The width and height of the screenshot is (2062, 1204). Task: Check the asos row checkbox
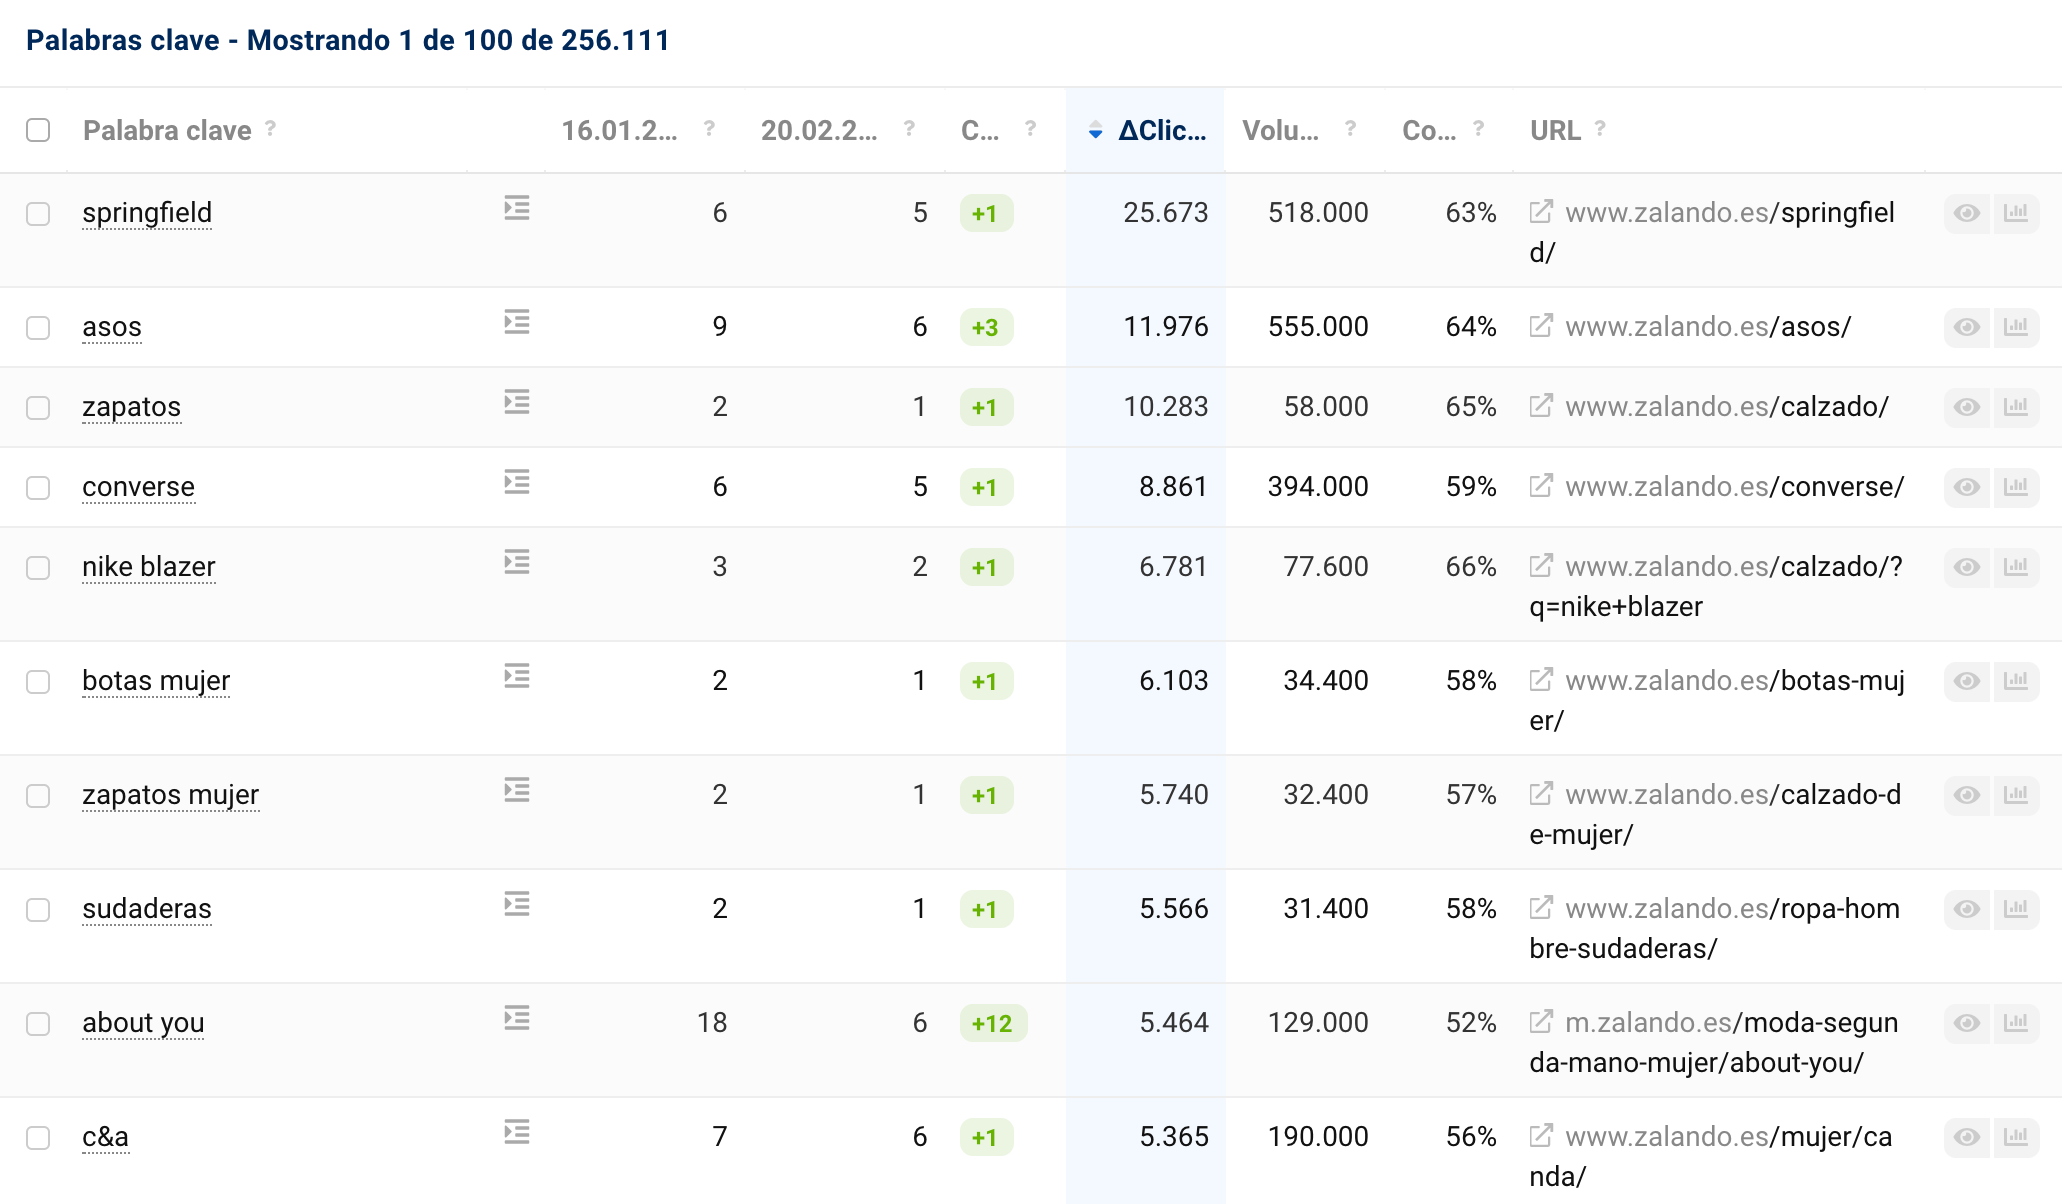[38, 328]
